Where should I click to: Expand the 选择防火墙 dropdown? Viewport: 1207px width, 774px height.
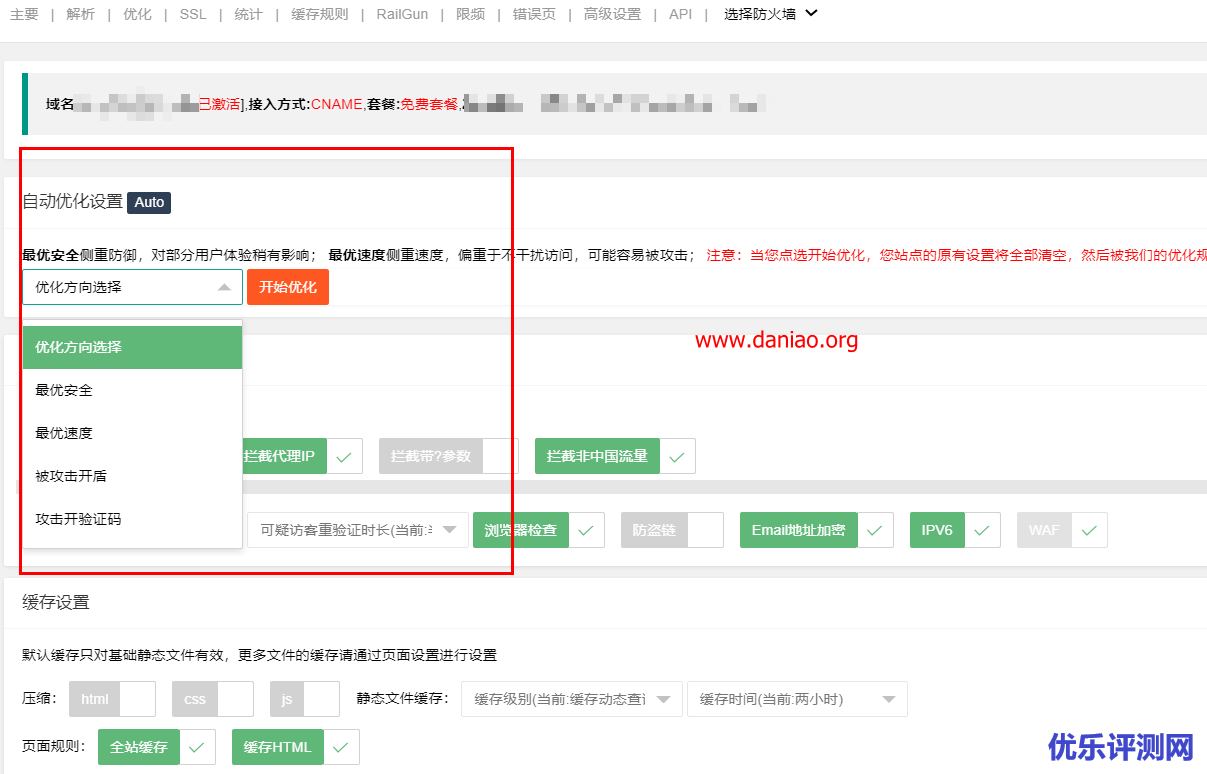pyautogui.click(x=770, y=14)
